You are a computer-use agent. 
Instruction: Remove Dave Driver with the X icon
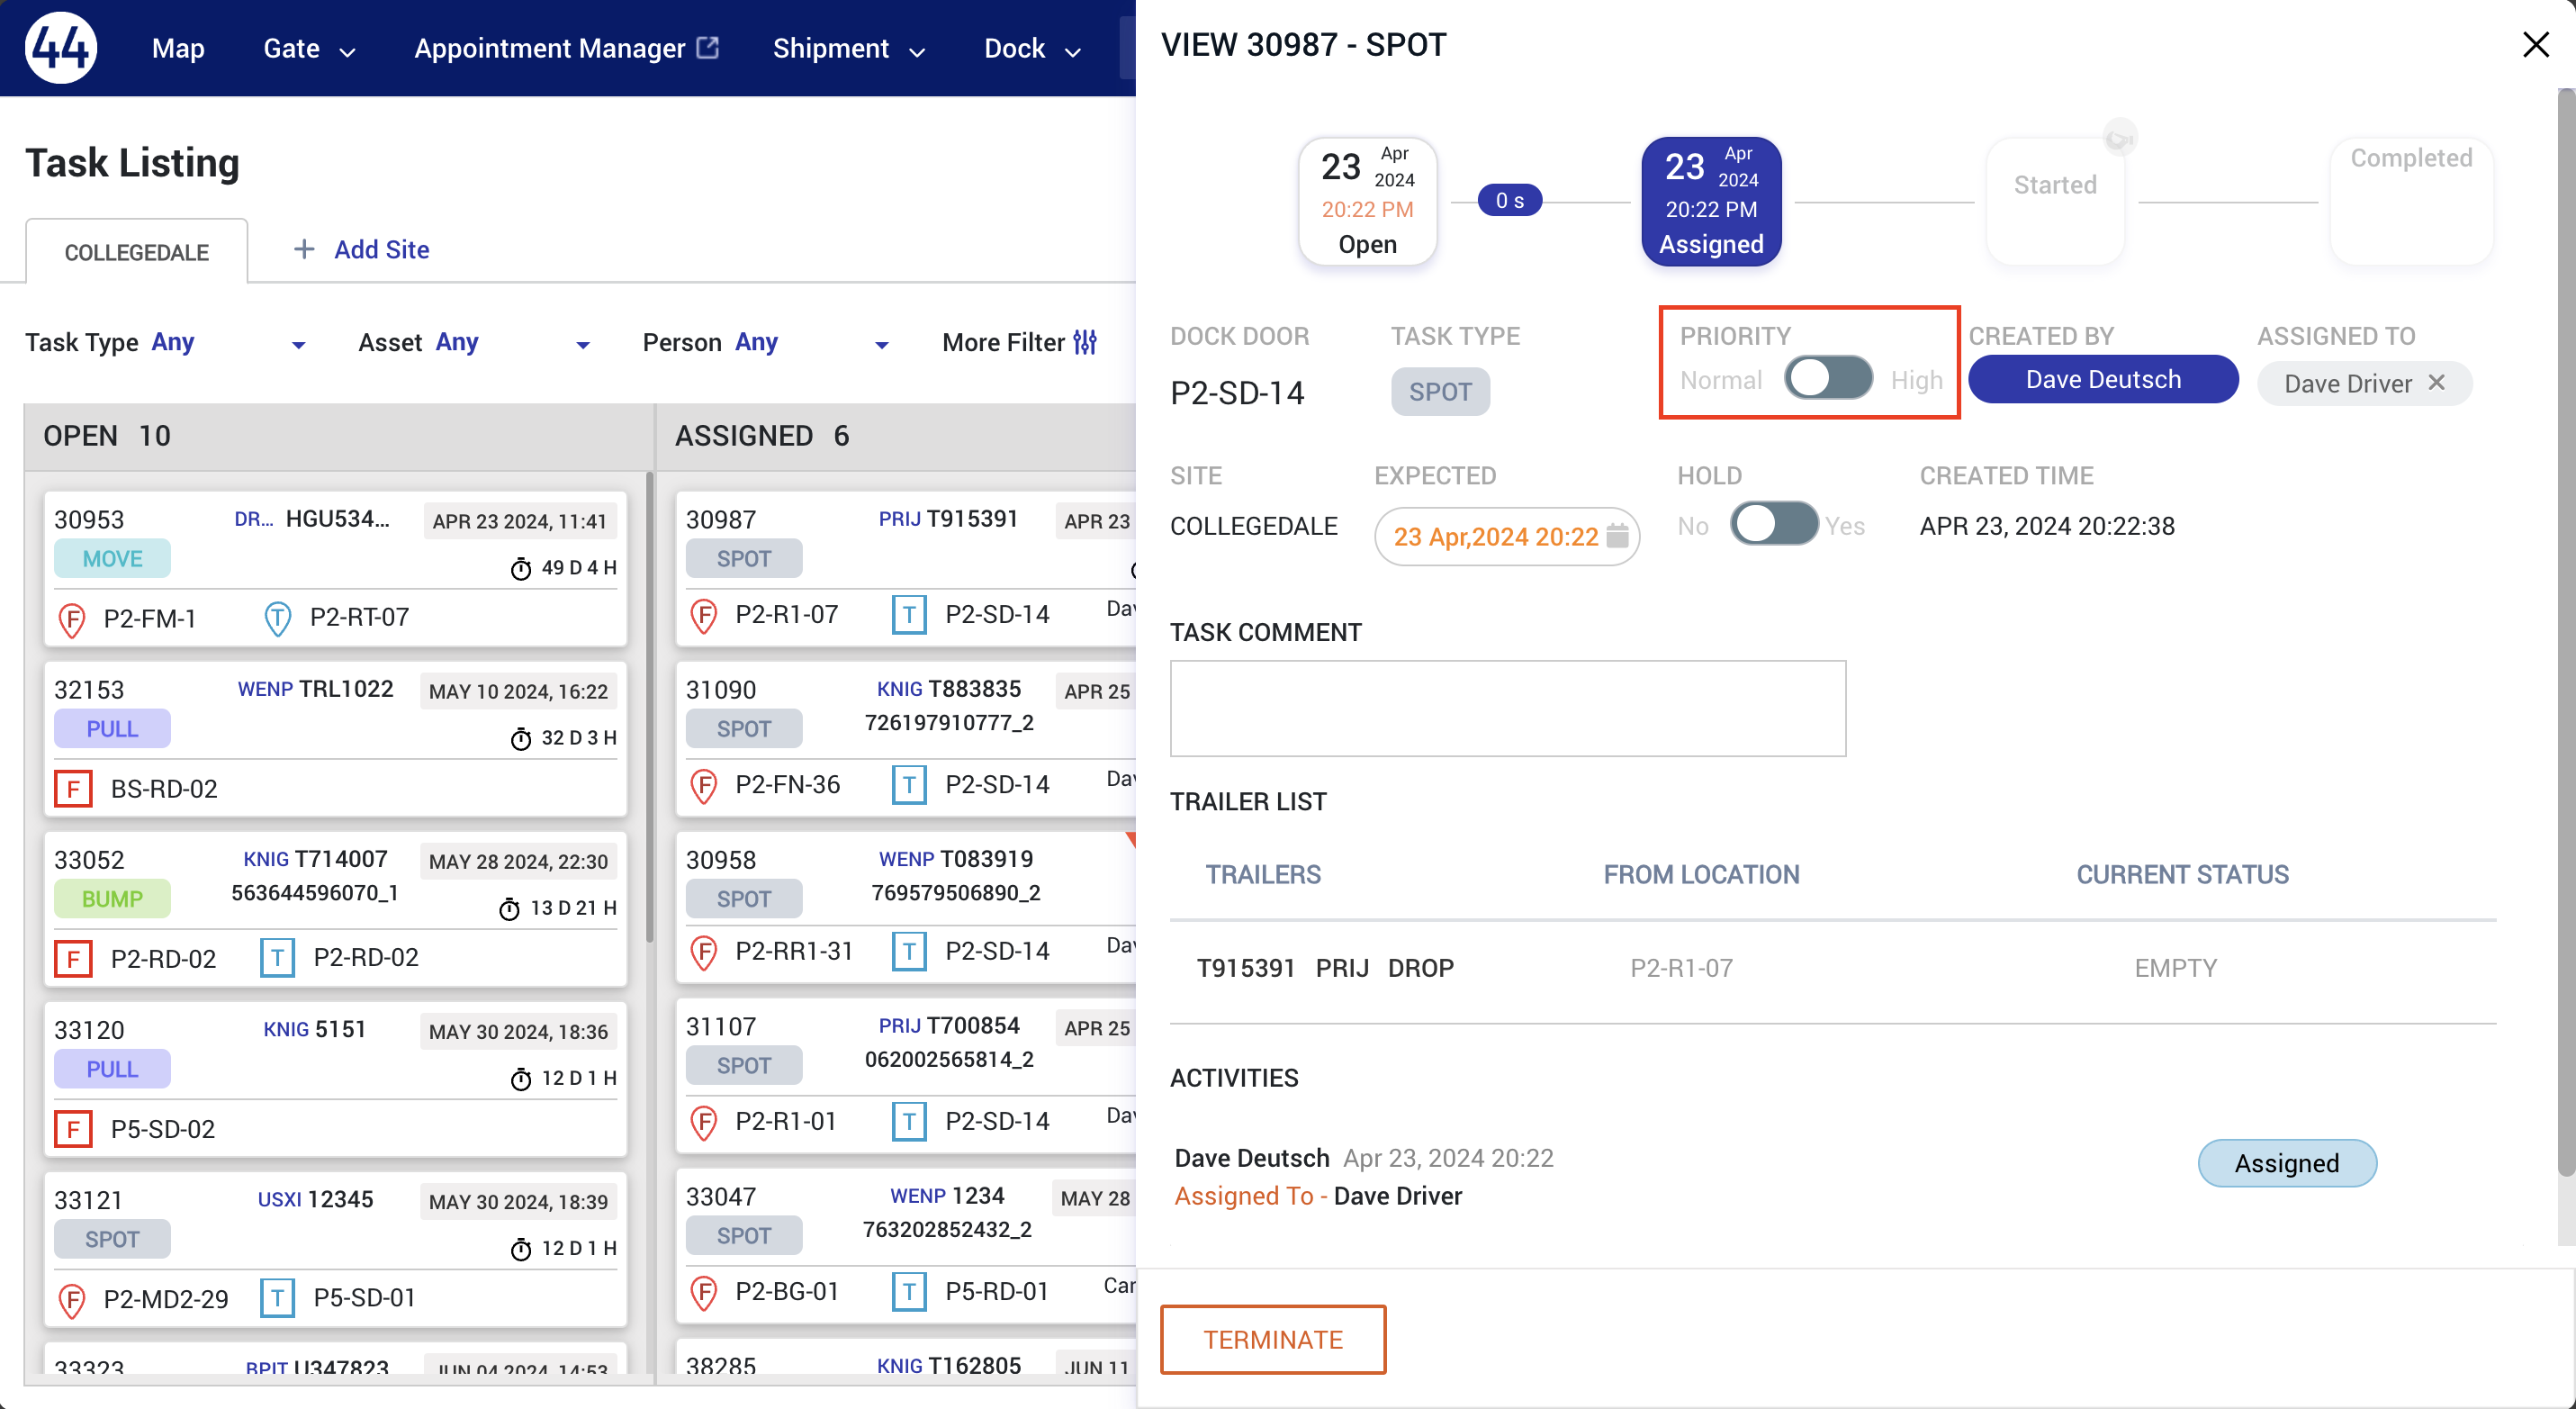click(2437, 382)
